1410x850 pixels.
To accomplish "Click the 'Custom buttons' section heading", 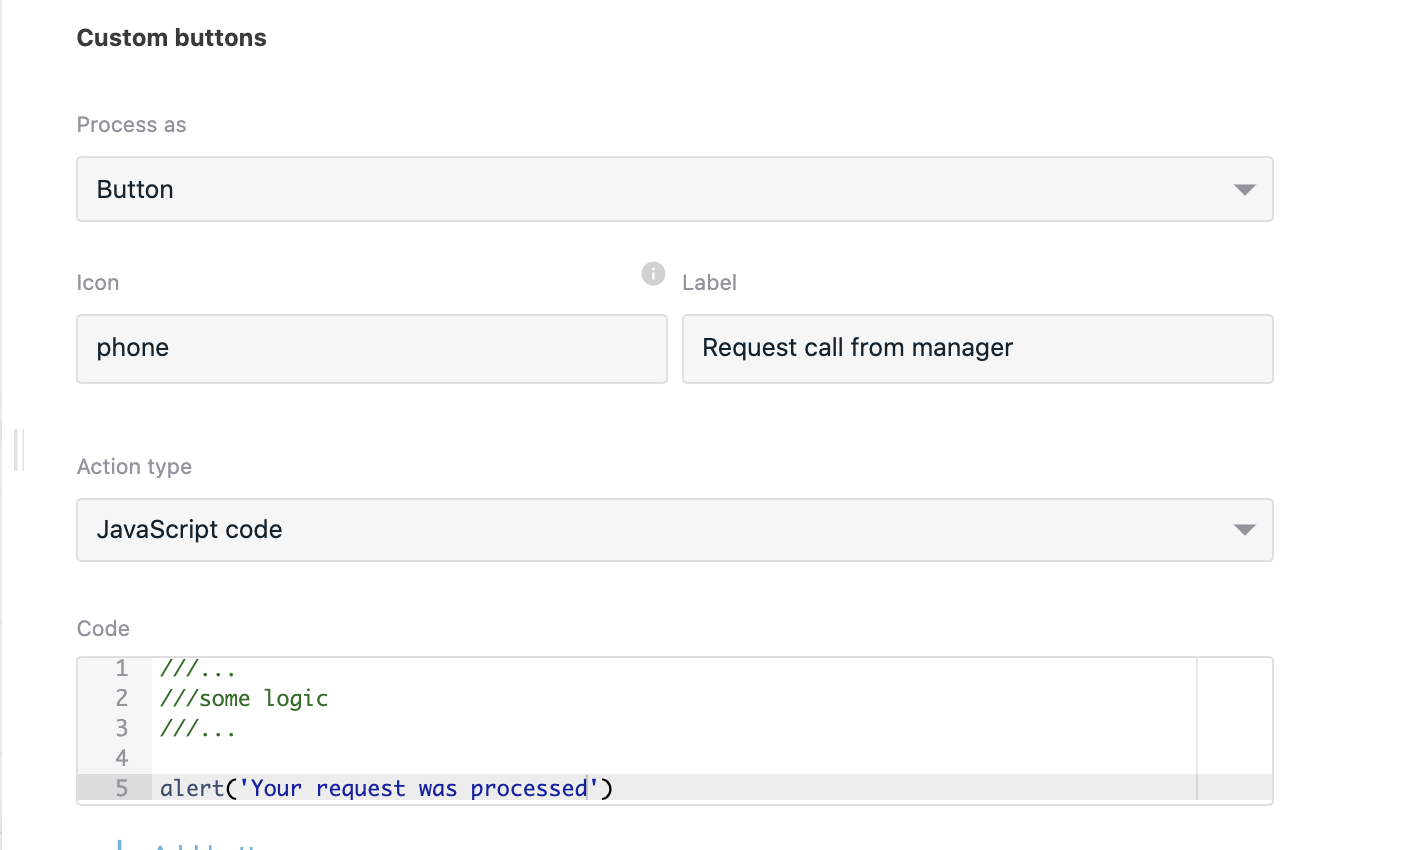I will pyautogui.click(x=172, y=38).
